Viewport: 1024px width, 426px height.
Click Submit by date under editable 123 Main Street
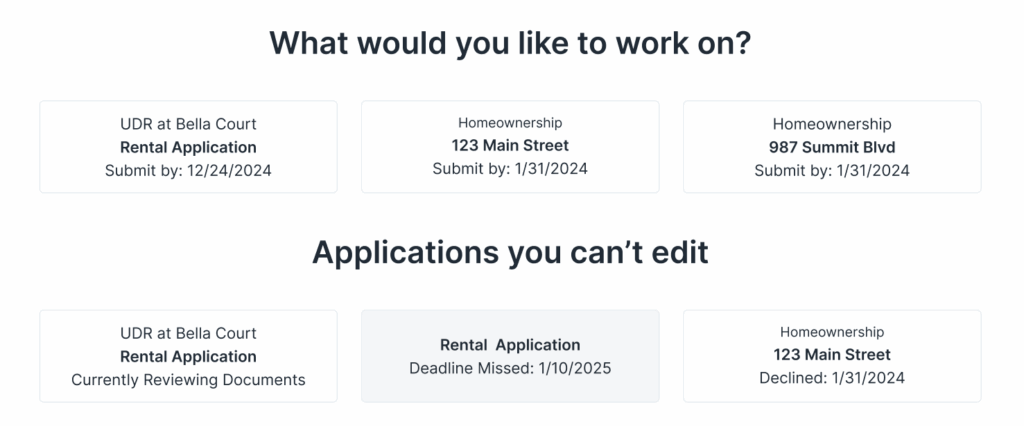pyautogui.click(x=510, y=169)
